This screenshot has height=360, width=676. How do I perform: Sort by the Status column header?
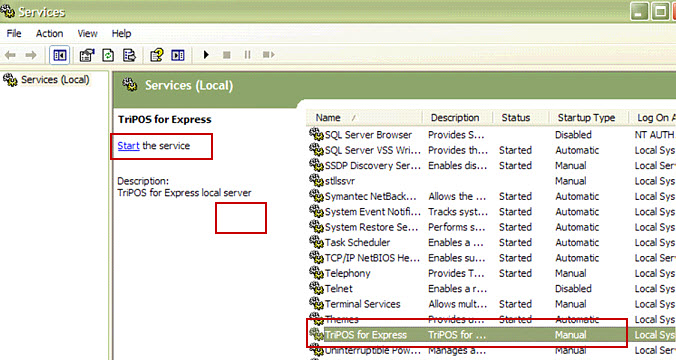point(521,118)
